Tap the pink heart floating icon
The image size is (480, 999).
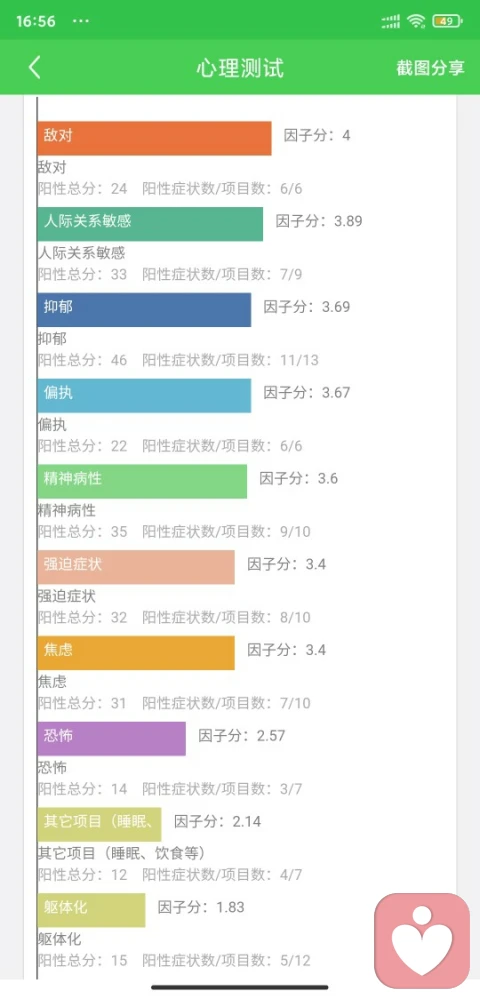pos(421,940)
